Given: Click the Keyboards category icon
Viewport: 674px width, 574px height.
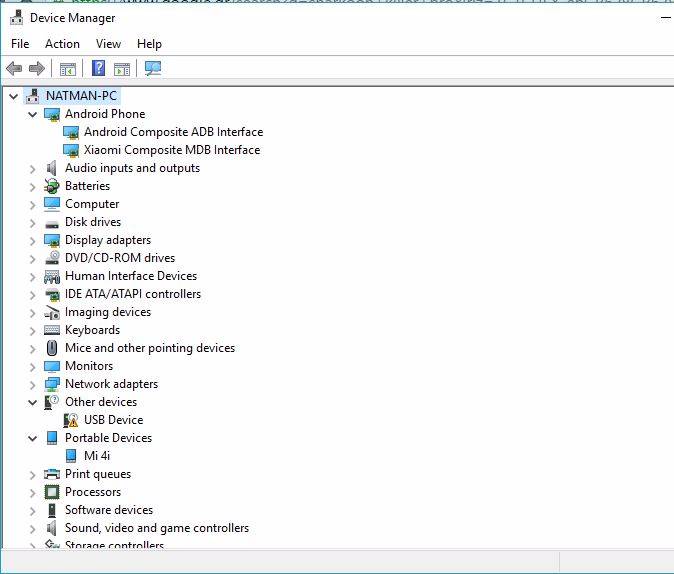Looking at the screenshot, I should (x=52, y=330).
